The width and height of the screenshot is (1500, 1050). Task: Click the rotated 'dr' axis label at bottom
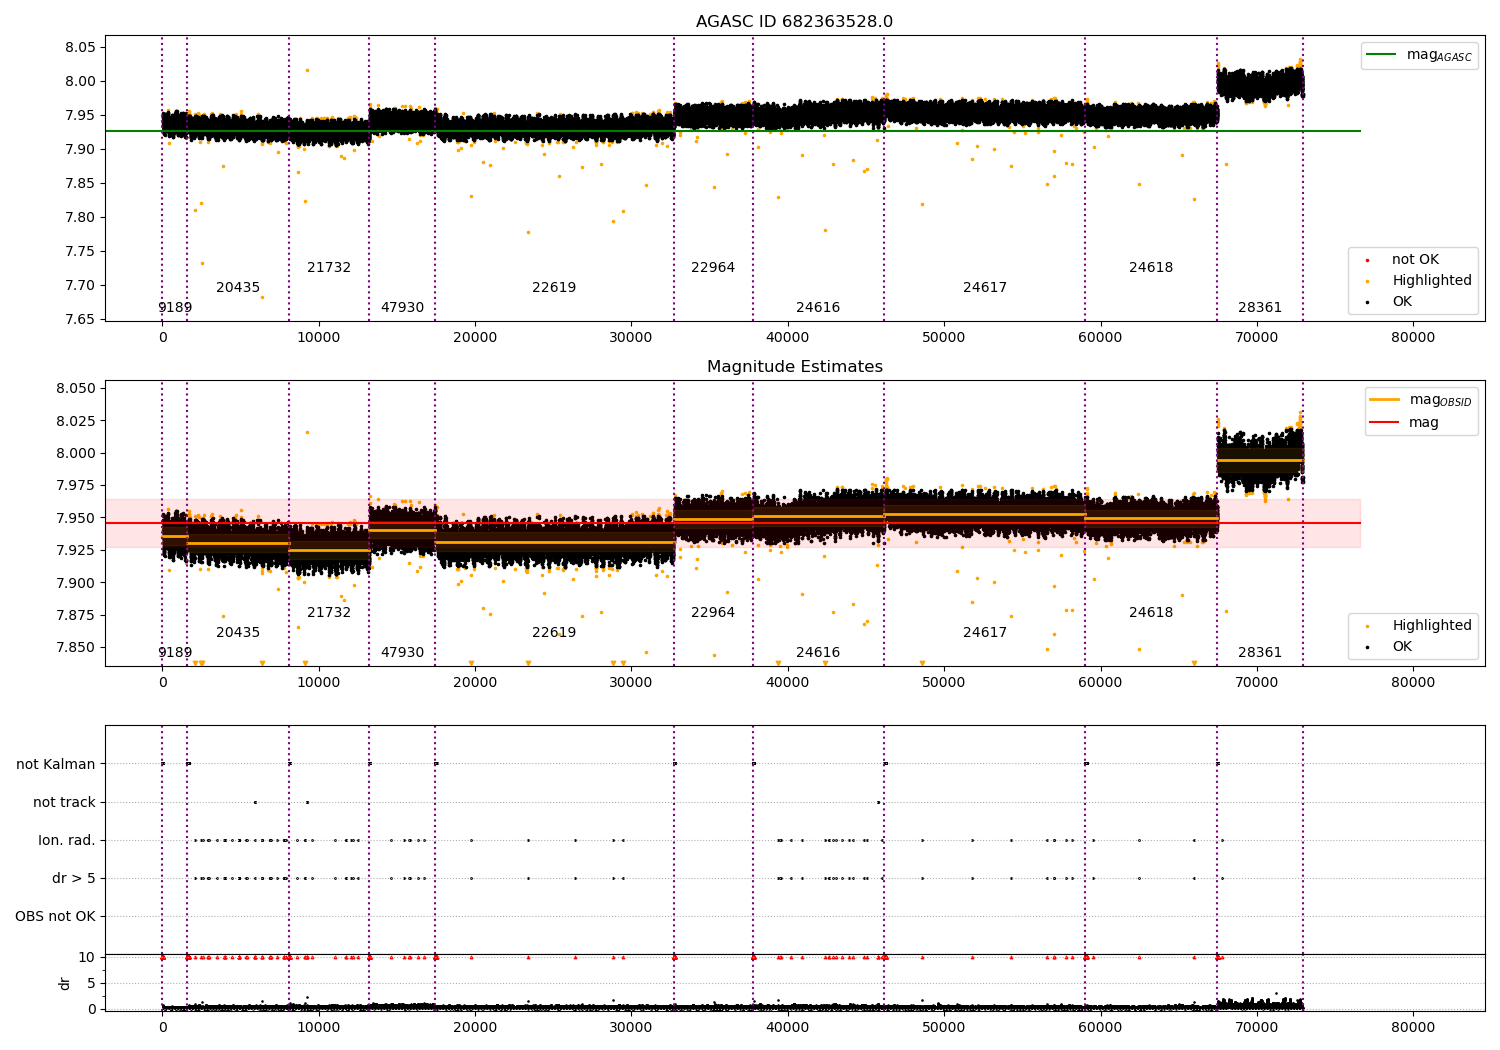coord(65,983)
